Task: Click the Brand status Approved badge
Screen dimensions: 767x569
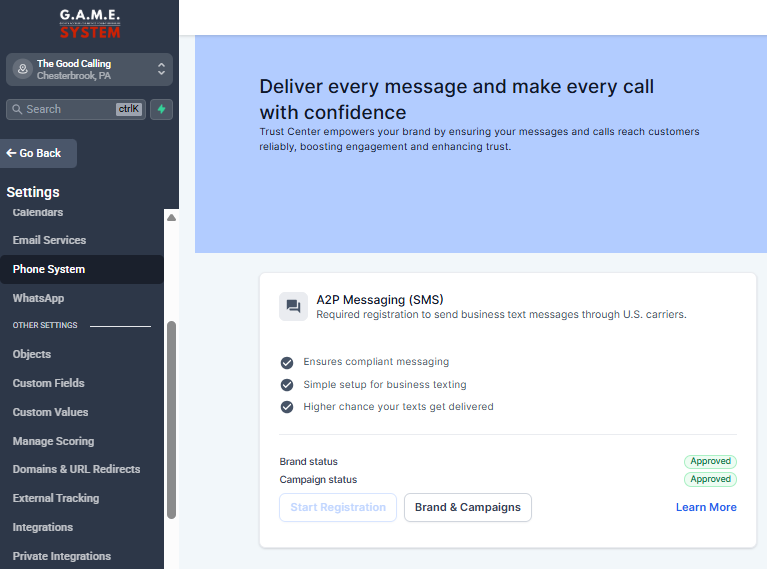Action: (710, 461)
